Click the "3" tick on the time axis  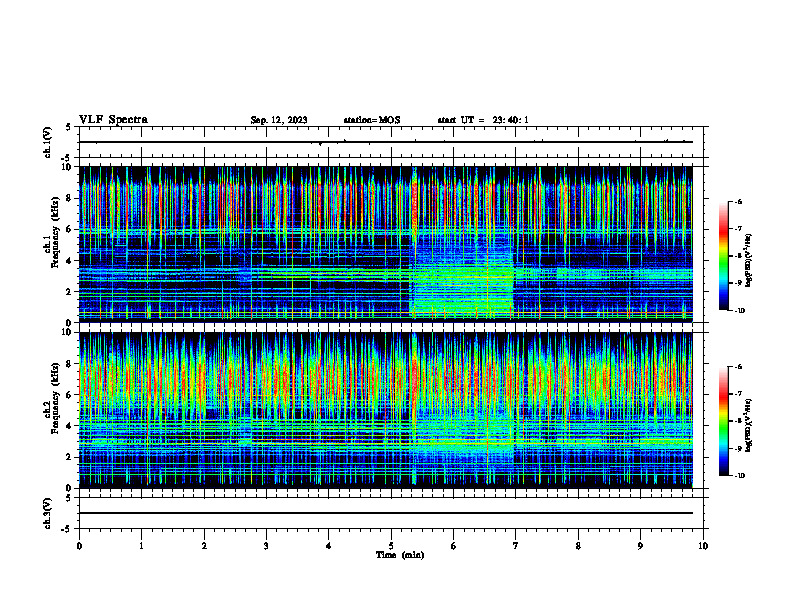tap(267, 546)
